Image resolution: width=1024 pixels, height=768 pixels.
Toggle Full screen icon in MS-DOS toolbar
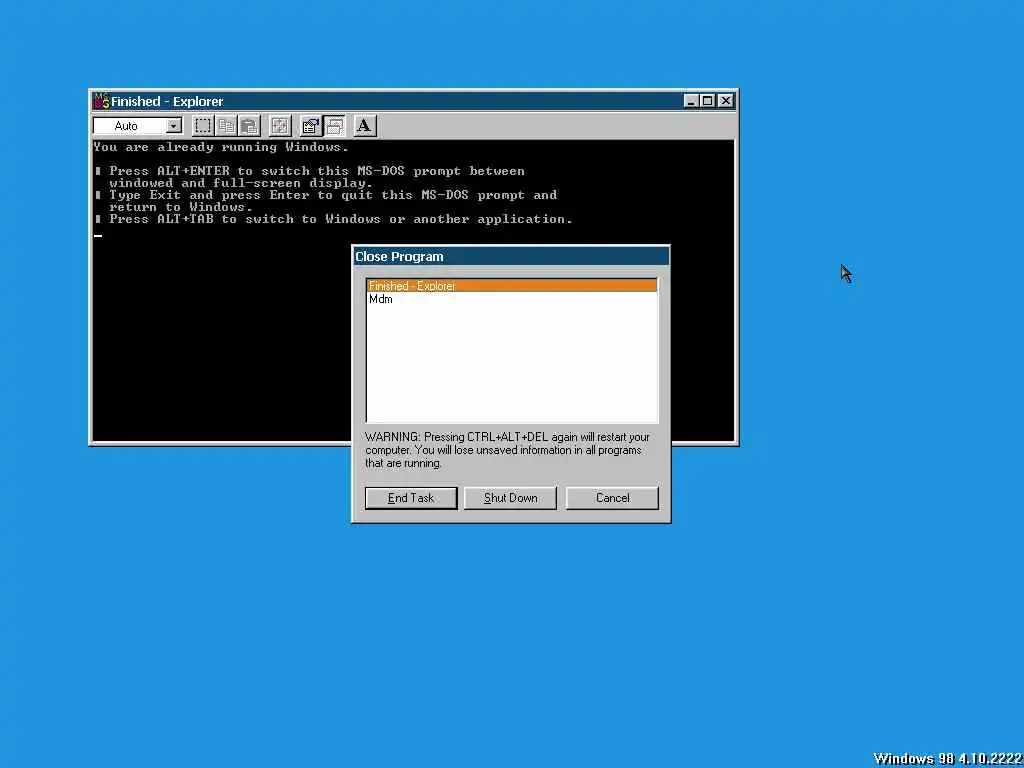(x=280, y=125)
